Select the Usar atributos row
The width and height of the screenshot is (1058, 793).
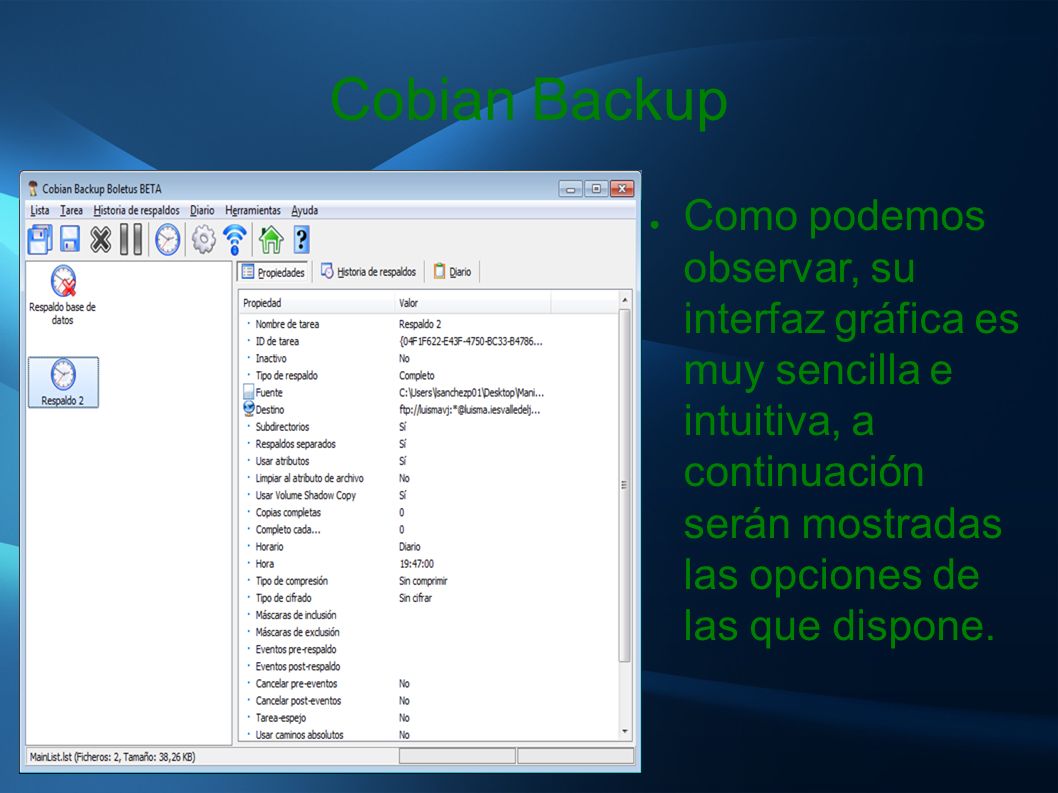[428, 461]
